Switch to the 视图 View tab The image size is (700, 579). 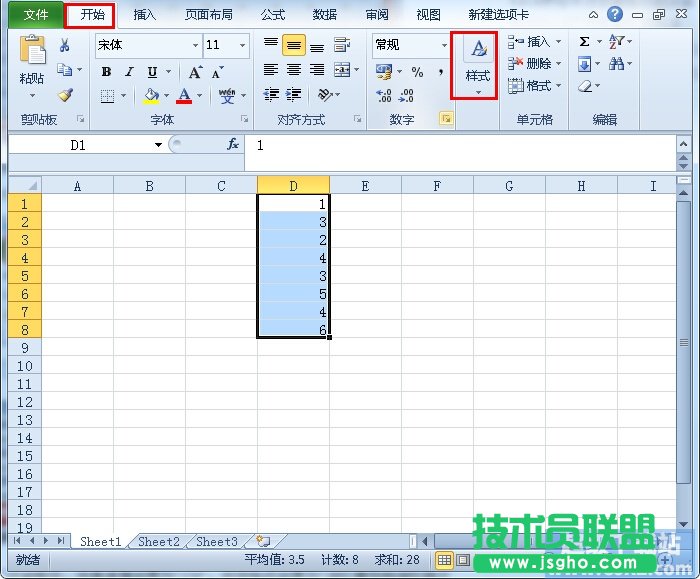pos(429,15)
